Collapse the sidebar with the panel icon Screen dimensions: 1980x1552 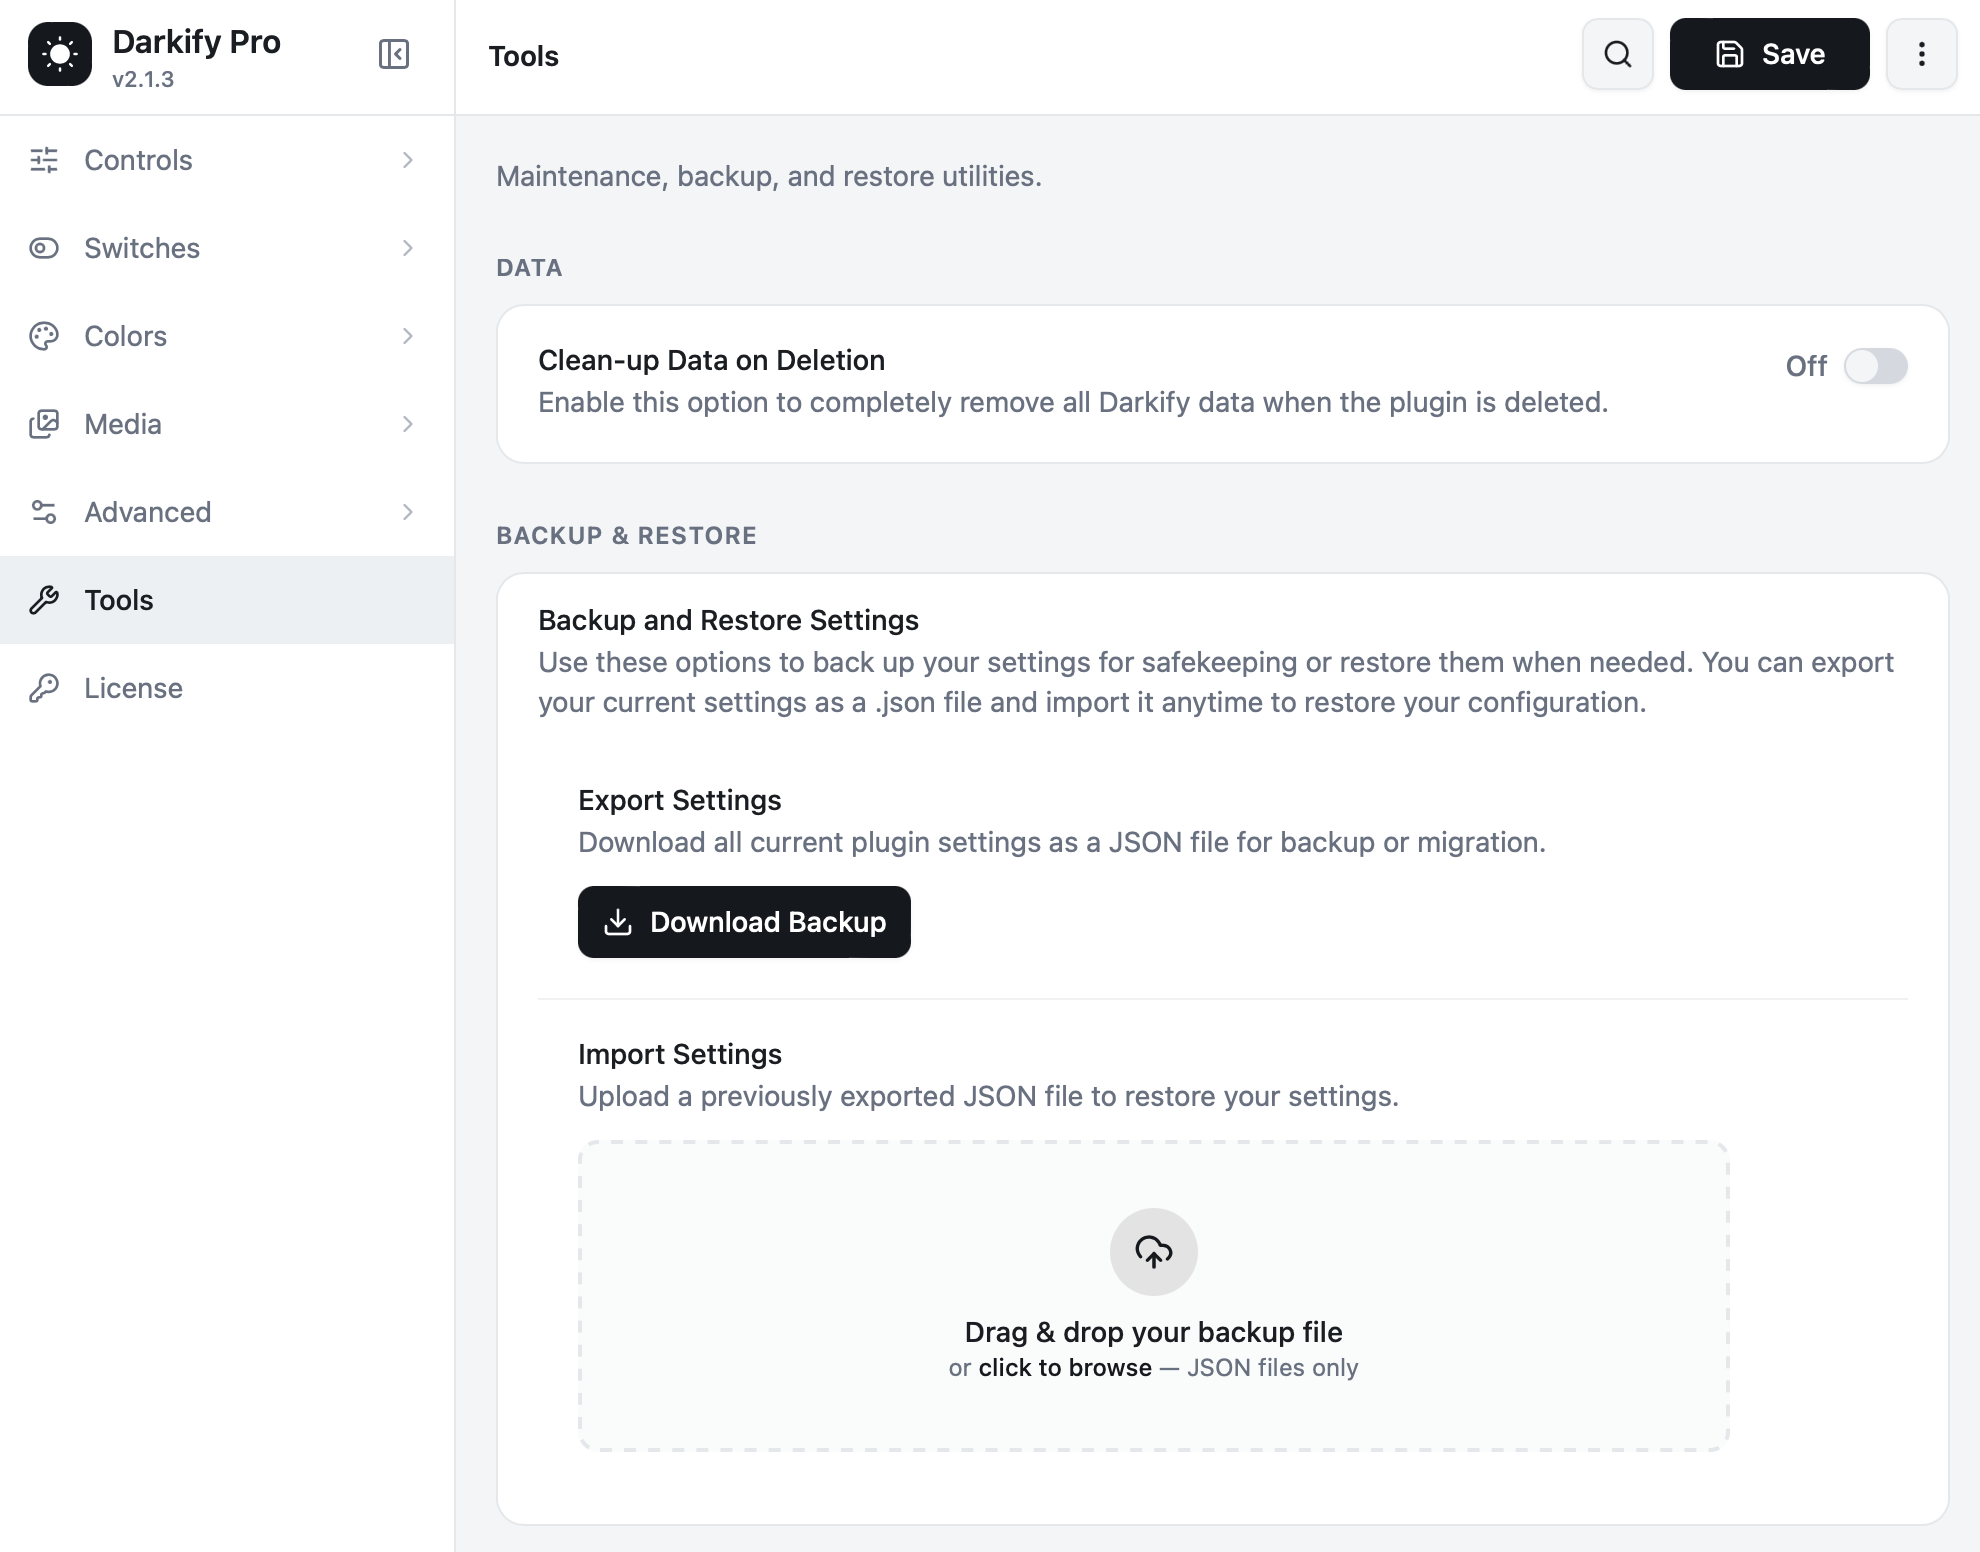pyautogui.click(x=394, y=54)
